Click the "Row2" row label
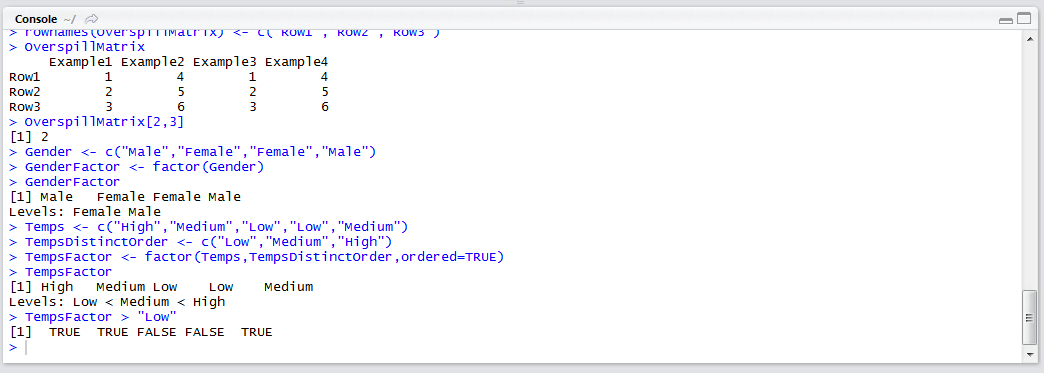This screenshot has width=1044, height=373. 25,92
